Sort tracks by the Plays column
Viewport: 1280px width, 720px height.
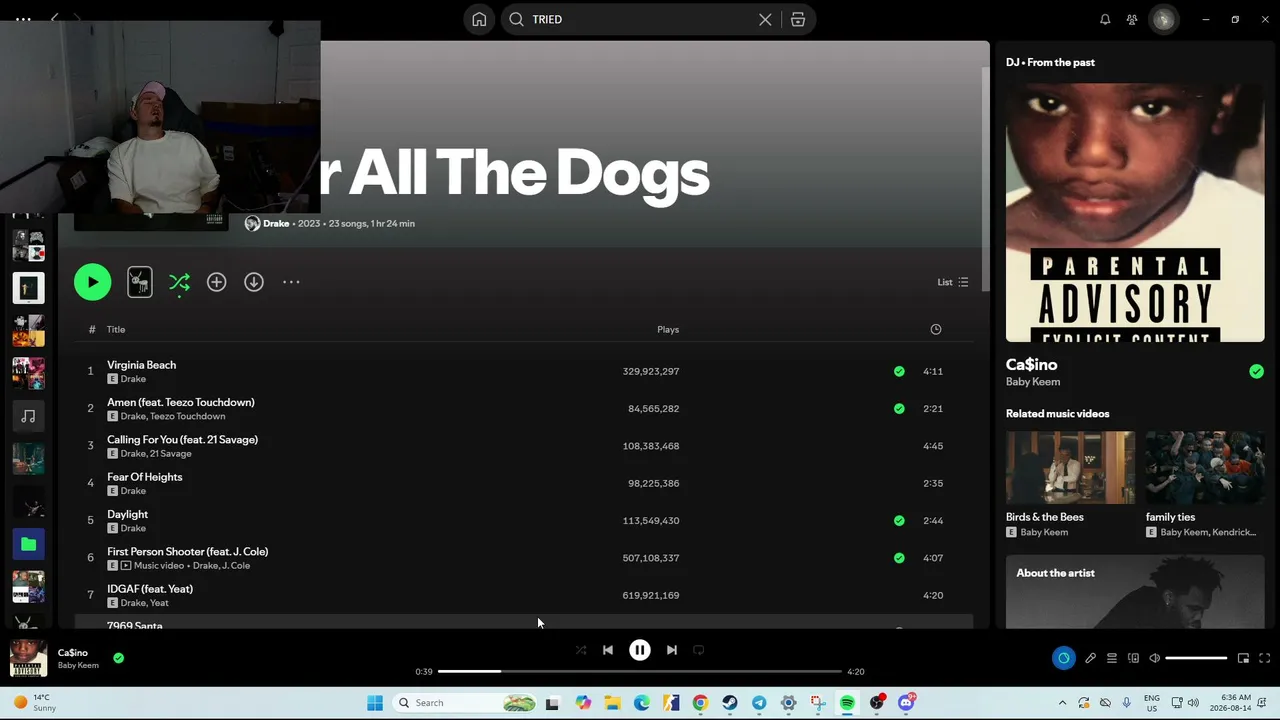pyautogui.click(x=668, y=329)
